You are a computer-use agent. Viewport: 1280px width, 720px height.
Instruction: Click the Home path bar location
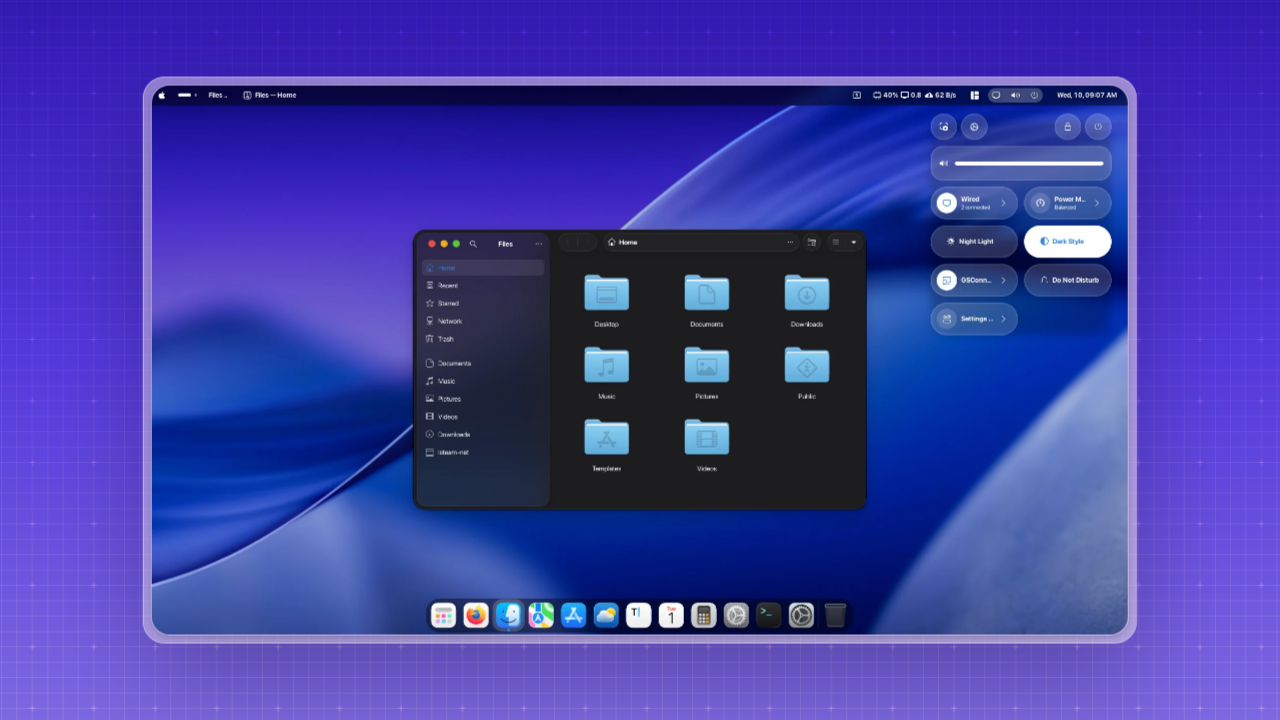tap(622, 242)
